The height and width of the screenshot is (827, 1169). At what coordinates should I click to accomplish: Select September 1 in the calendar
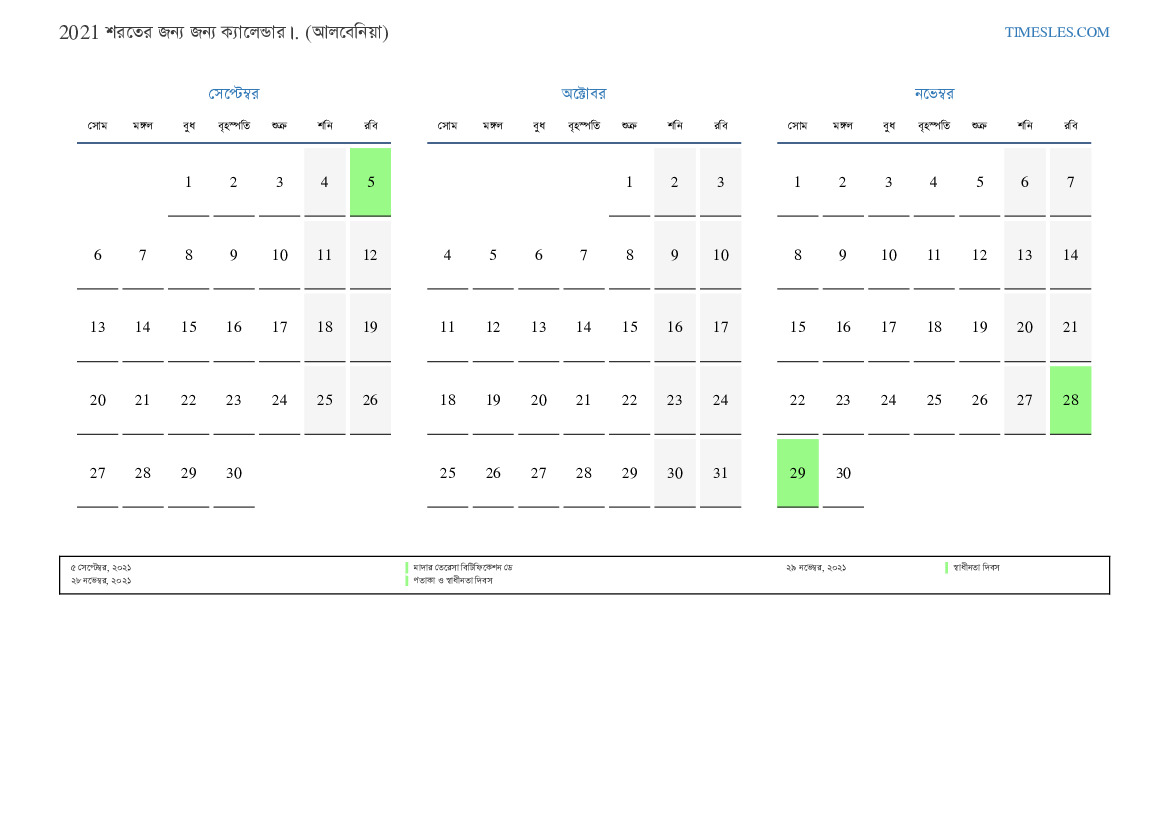189,182
